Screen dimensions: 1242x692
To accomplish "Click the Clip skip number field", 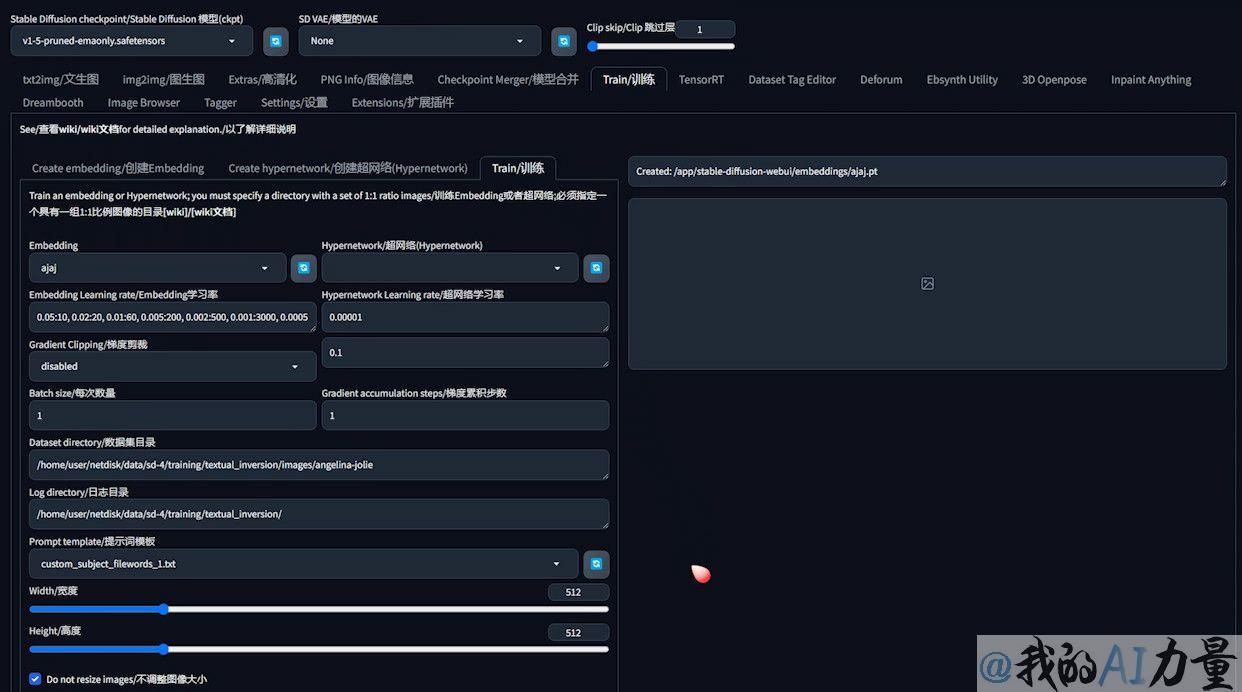I will pyautogui.click(x=705, y=29).
